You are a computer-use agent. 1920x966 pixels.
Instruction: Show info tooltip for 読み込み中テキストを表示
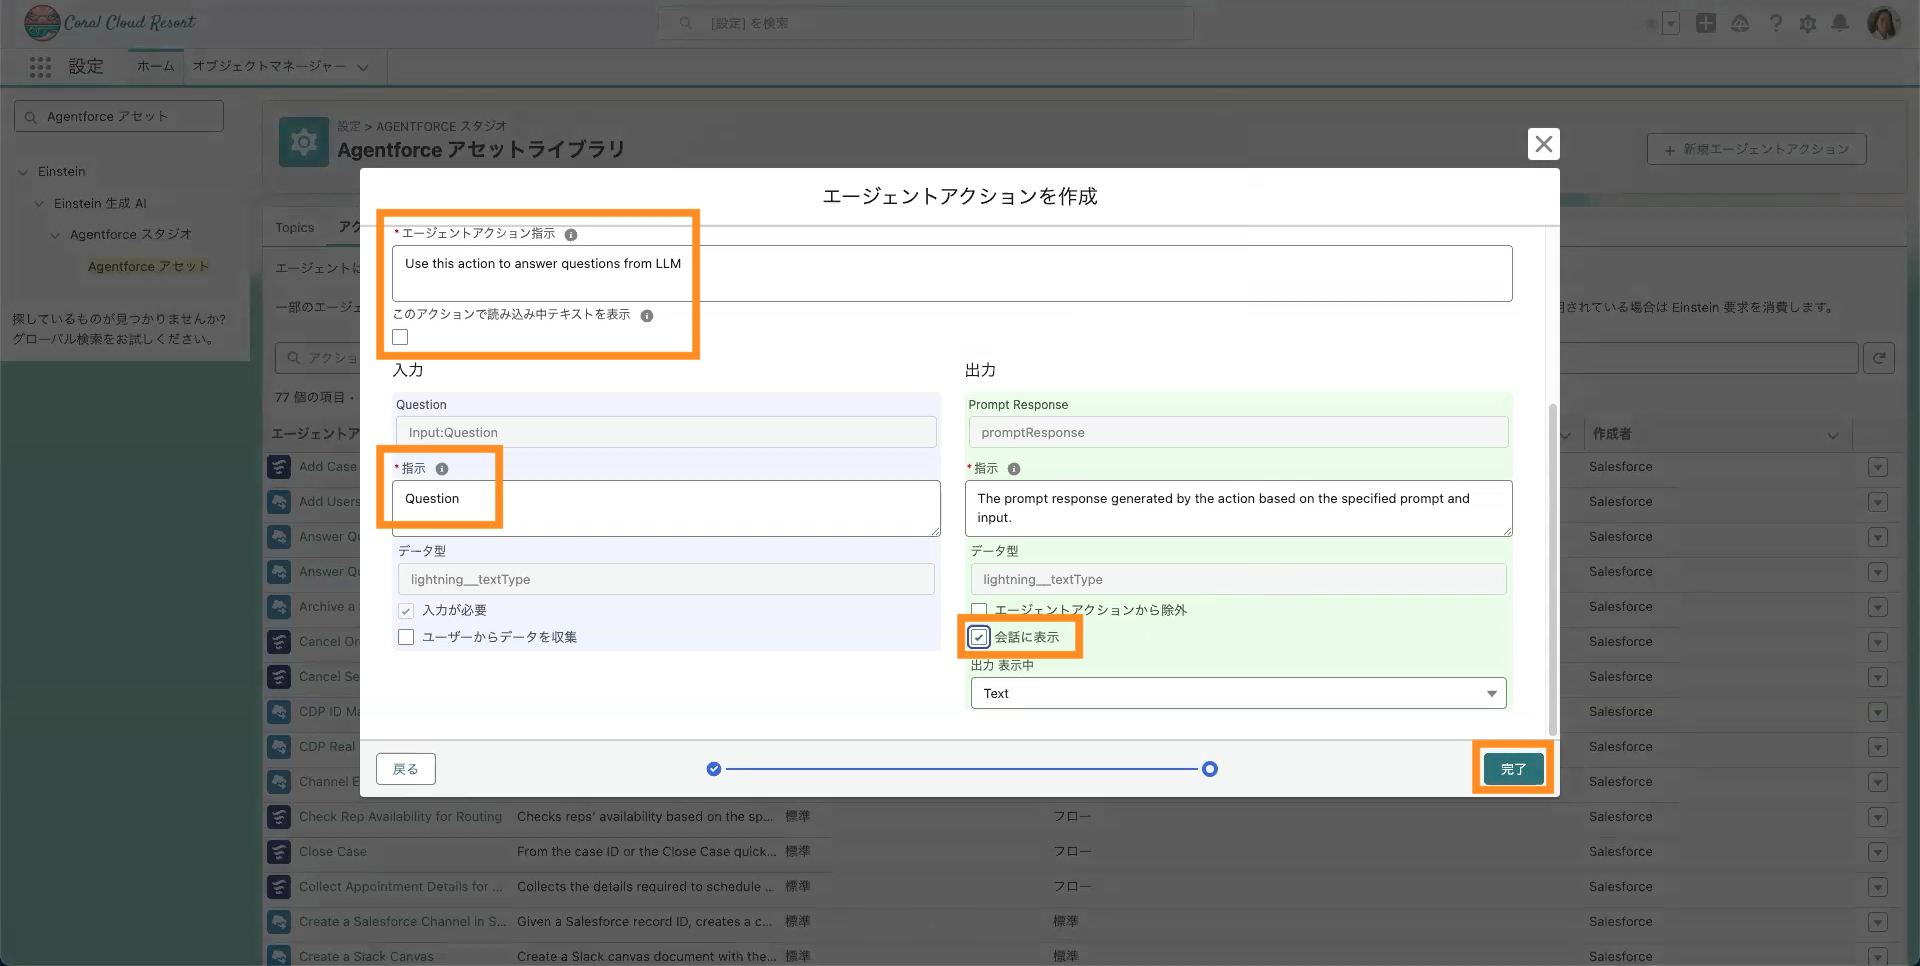pyautogui.click(x=647, y=316)
